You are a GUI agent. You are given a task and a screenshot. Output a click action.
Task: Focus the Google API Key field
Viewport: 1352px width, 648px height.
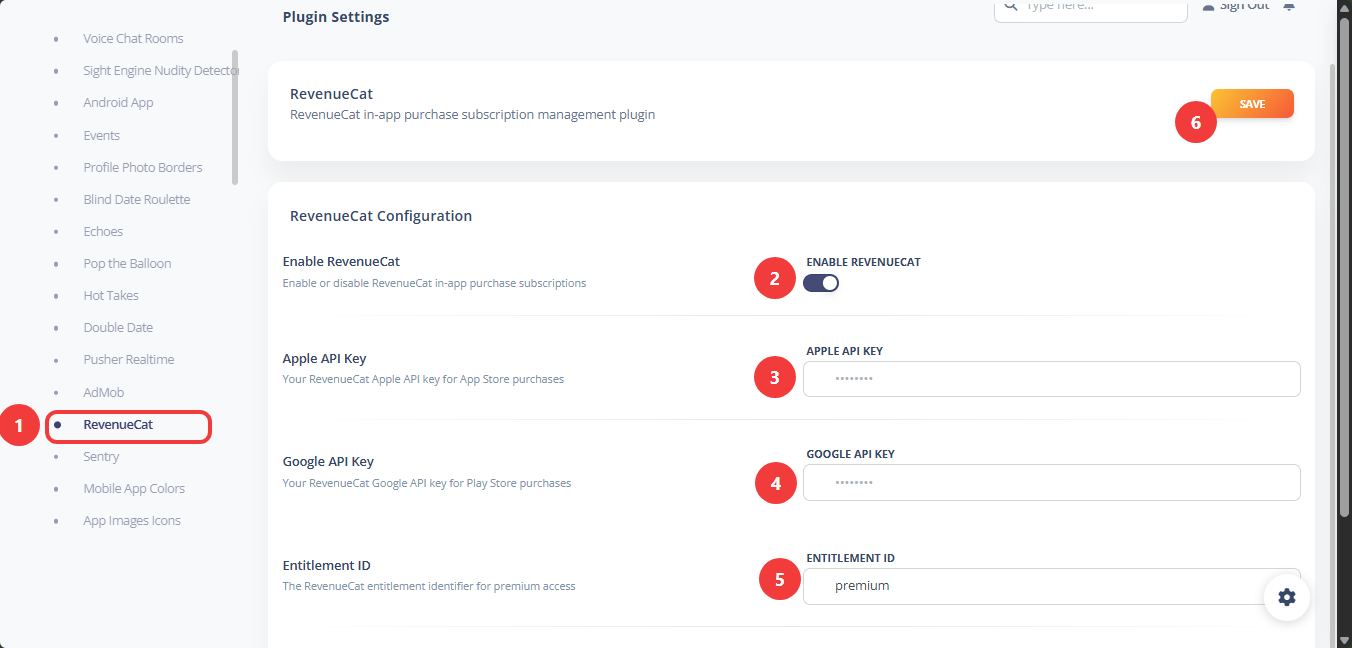click(x=1051, y=482)
